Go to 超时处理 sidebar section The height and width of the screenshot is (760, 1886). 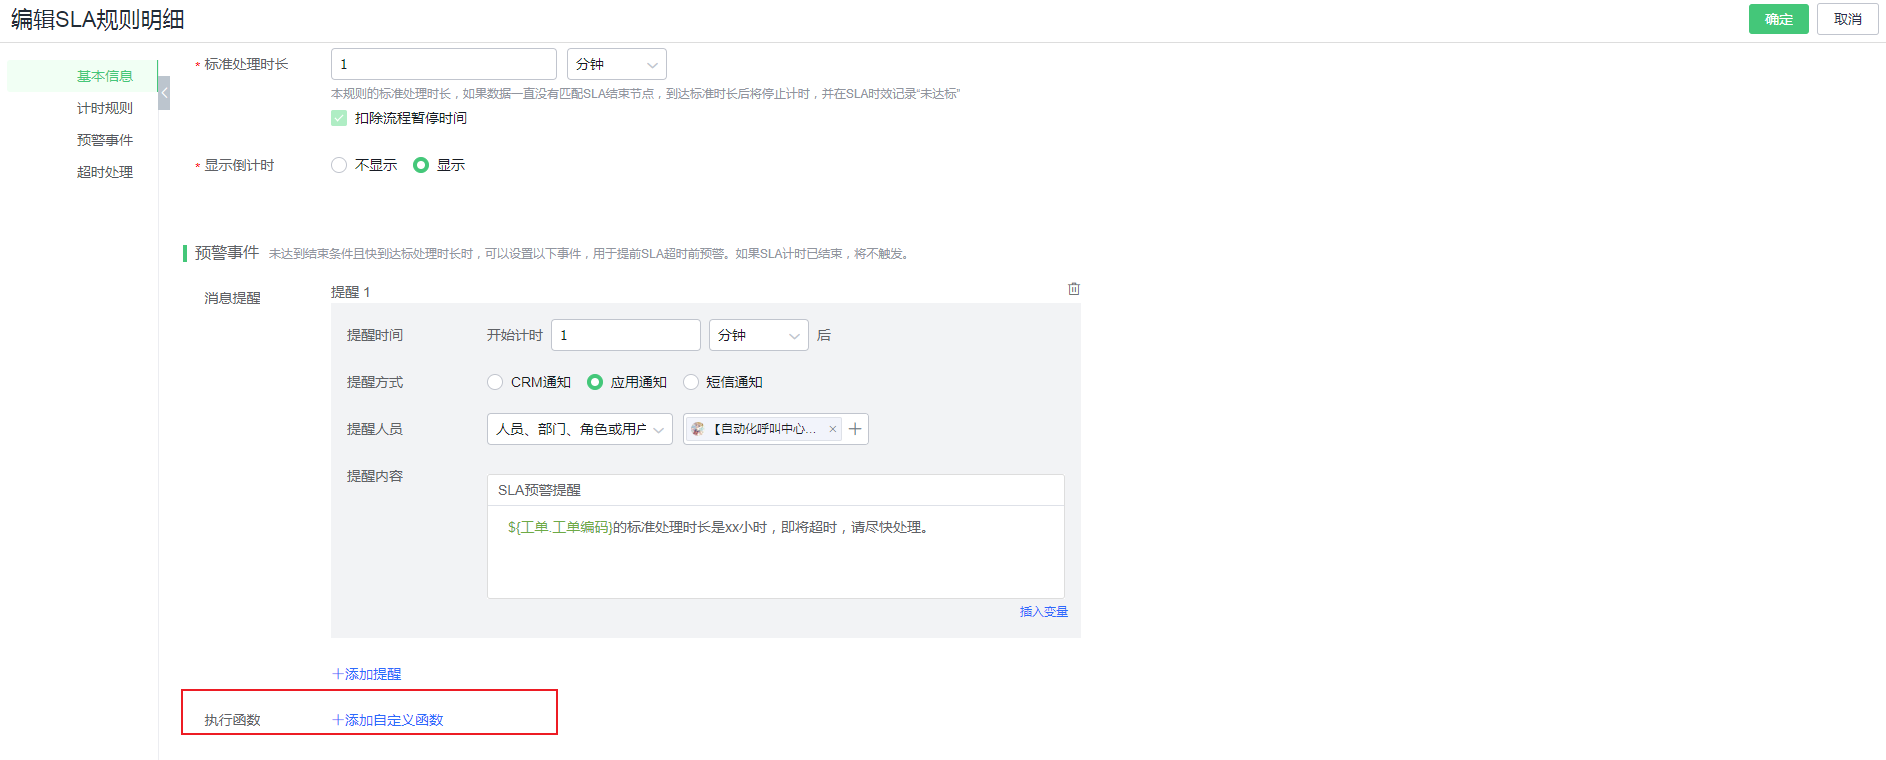tap(105, 172)
